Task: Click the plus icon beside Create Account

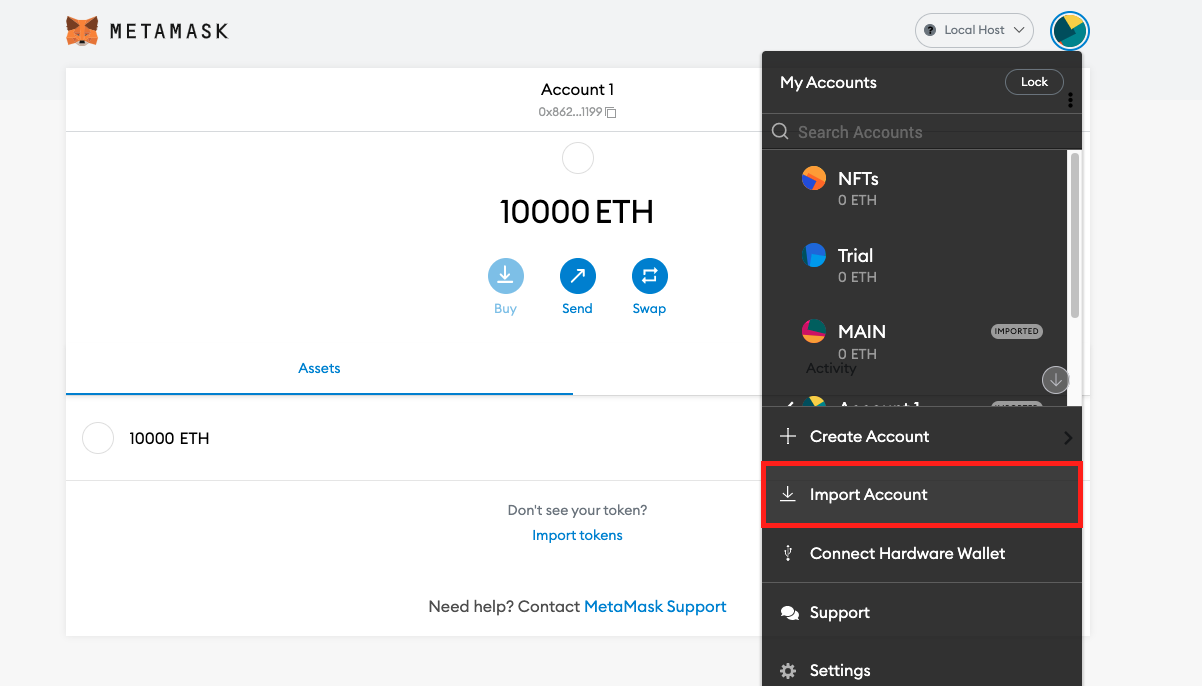Action: pos(788,437)
